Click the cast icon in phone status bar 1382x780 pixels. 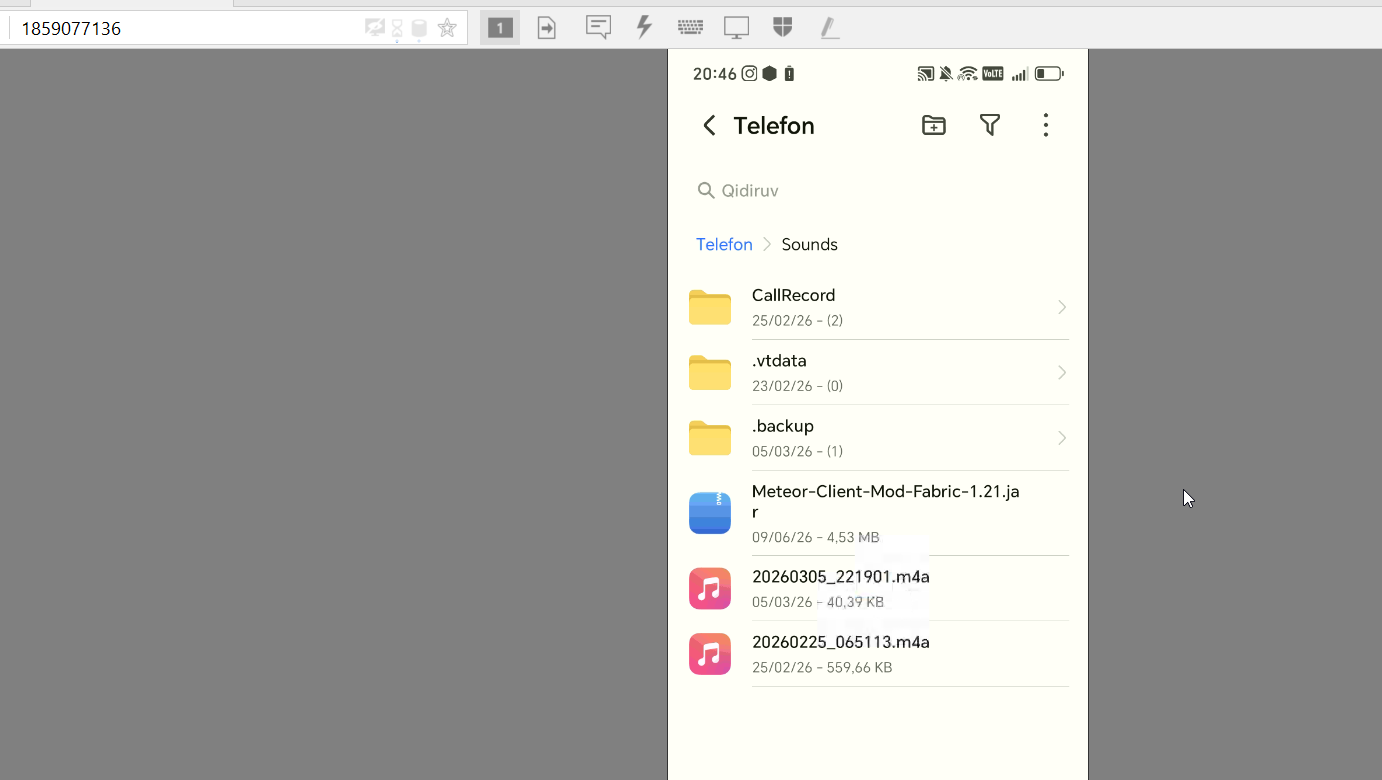coord(926,74)
